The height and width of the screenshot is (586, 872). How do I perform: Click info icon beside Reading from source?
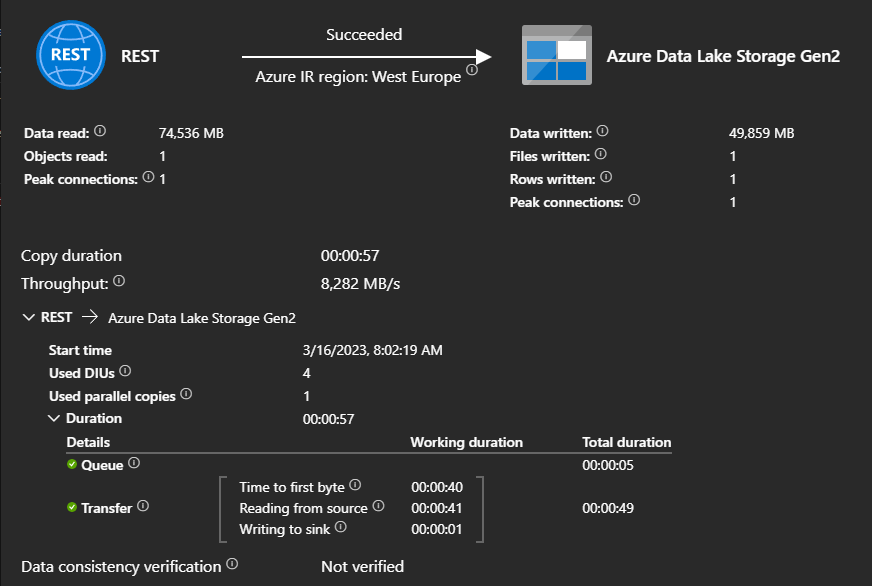click(378, 505)
